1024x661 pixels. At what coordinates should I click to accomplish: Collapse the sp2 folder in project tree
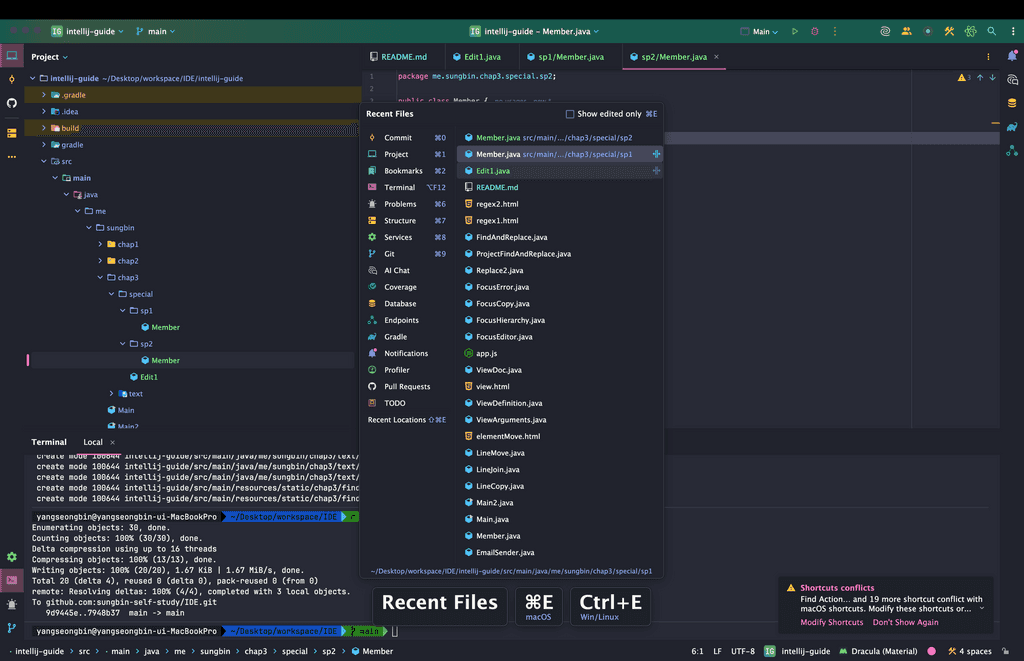click(123, 344)
